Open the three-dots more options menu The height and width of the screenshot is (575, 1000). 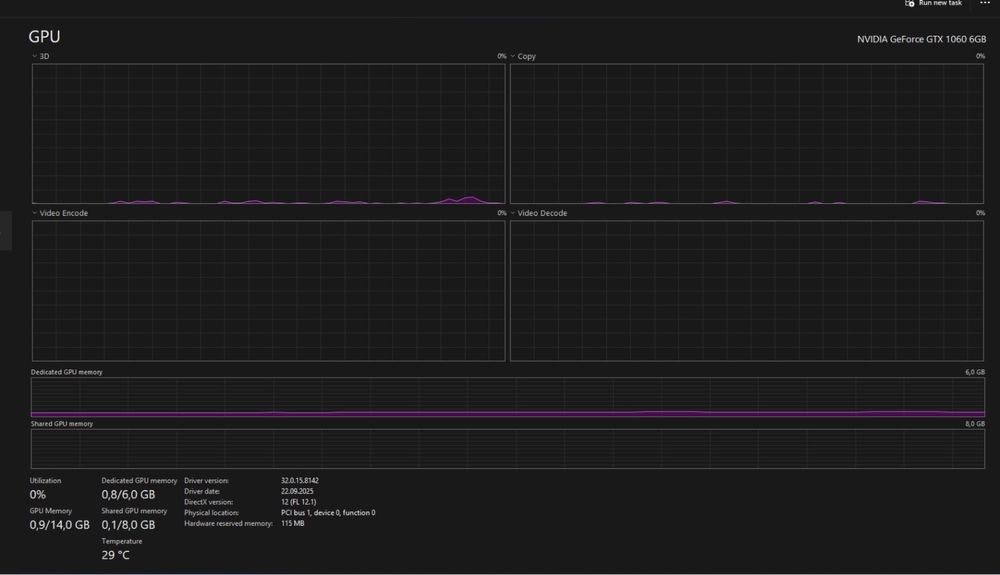tap(985, 3)
